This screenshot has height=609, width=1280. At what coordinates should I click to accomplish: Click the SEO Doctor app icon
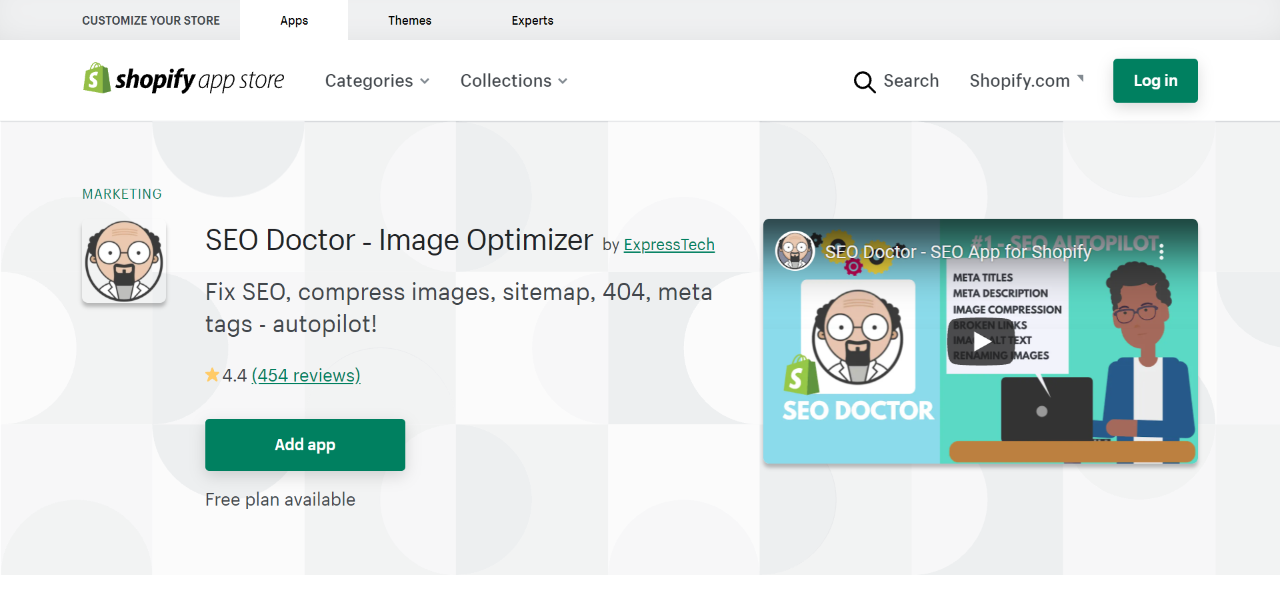(x=124, y=262)
